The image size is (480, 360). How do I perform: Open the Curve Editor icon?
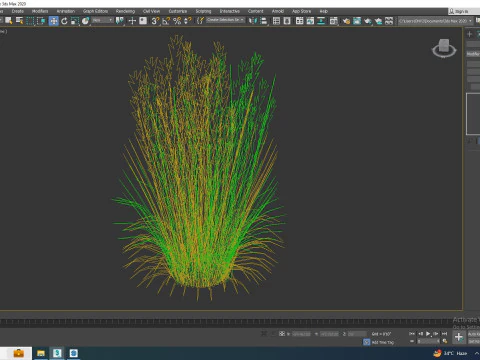point(310,21)
